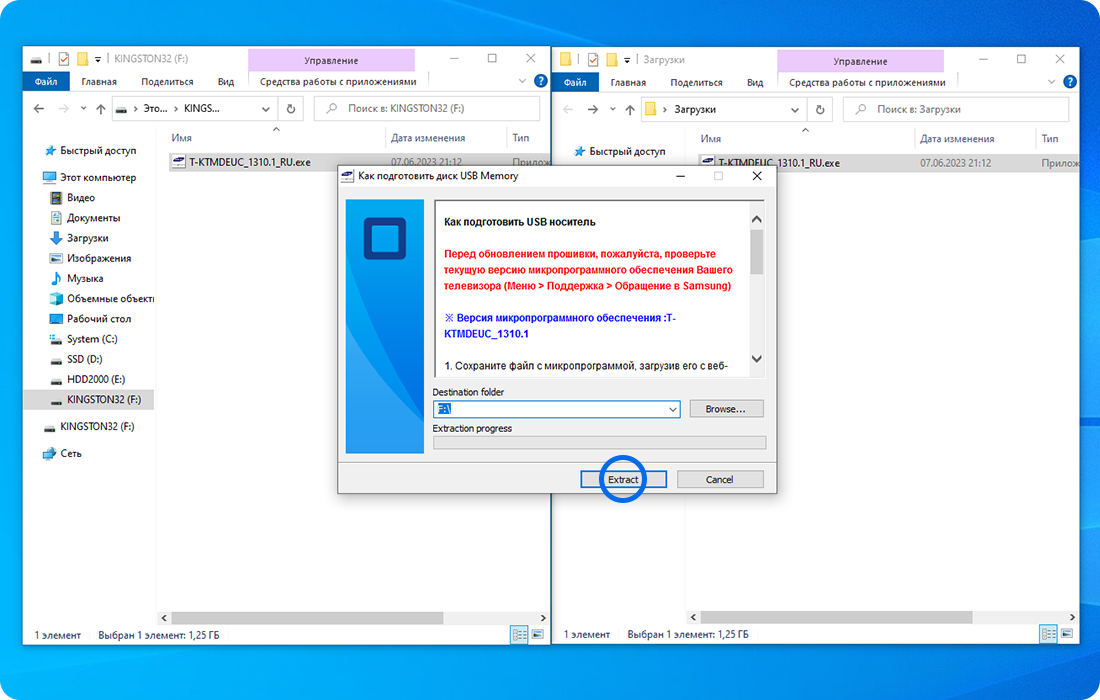Open Загрузки folder in left sidebar
1100x700 pixels.
click(79, 238)
